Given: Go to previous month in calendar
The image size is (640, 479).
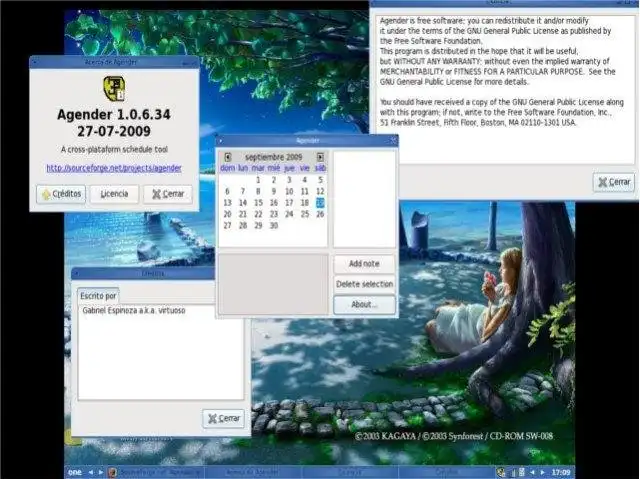Looking at the screenshot, I should [228, 157].
